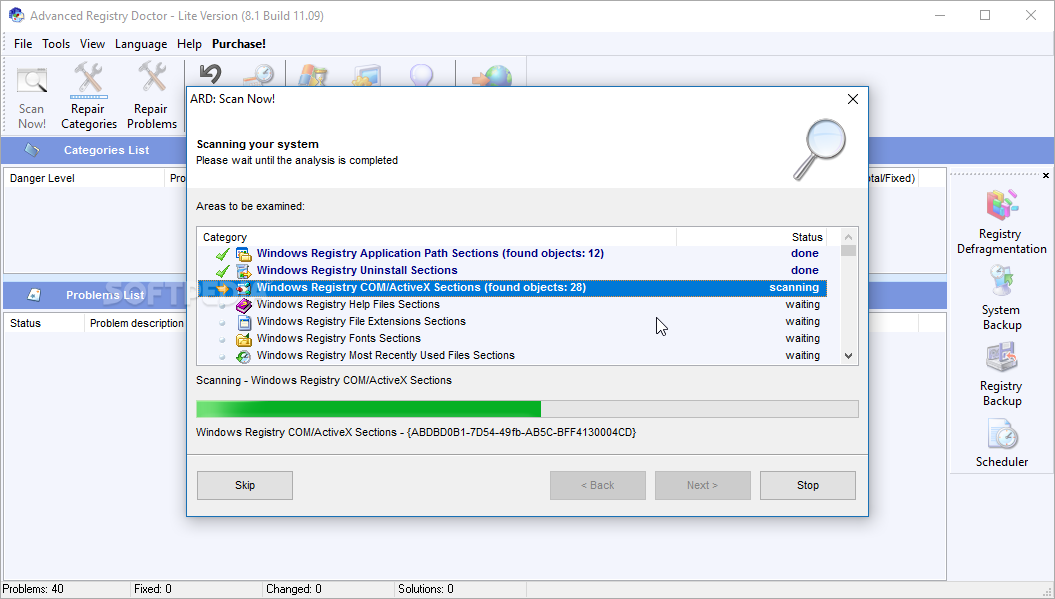Open the Repair Problems tool

[x=151, y=96]
